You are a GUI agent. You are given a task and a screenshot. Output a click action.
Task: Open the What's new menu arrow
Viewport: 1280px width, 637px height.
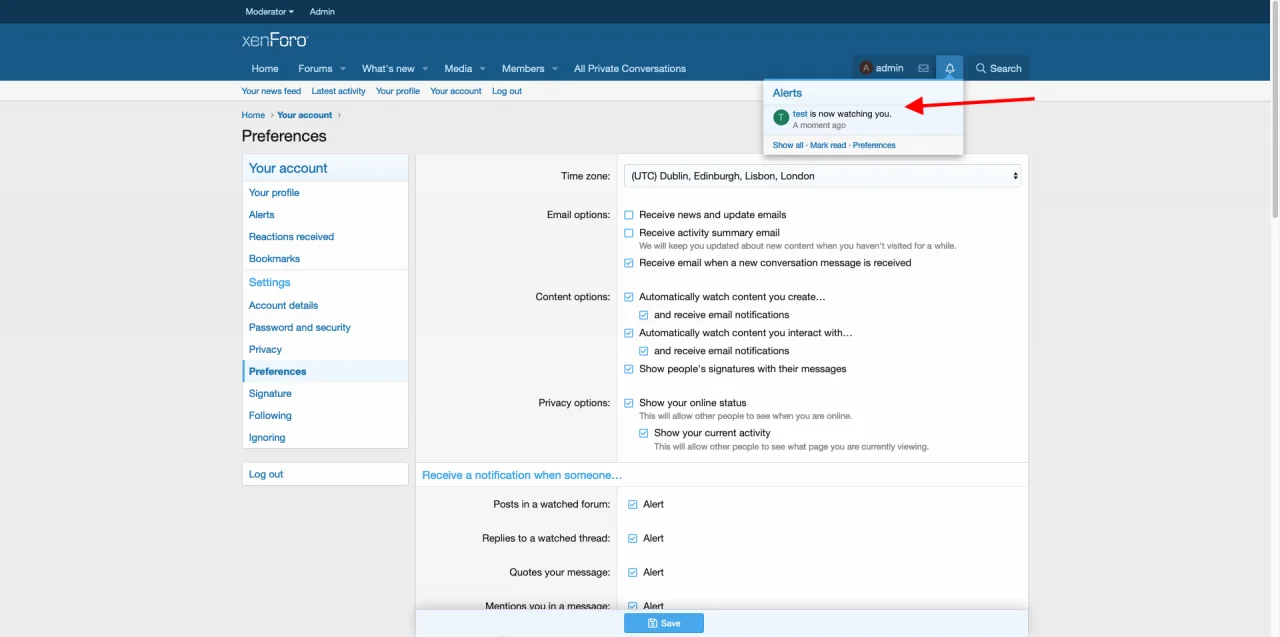[425, 69]
